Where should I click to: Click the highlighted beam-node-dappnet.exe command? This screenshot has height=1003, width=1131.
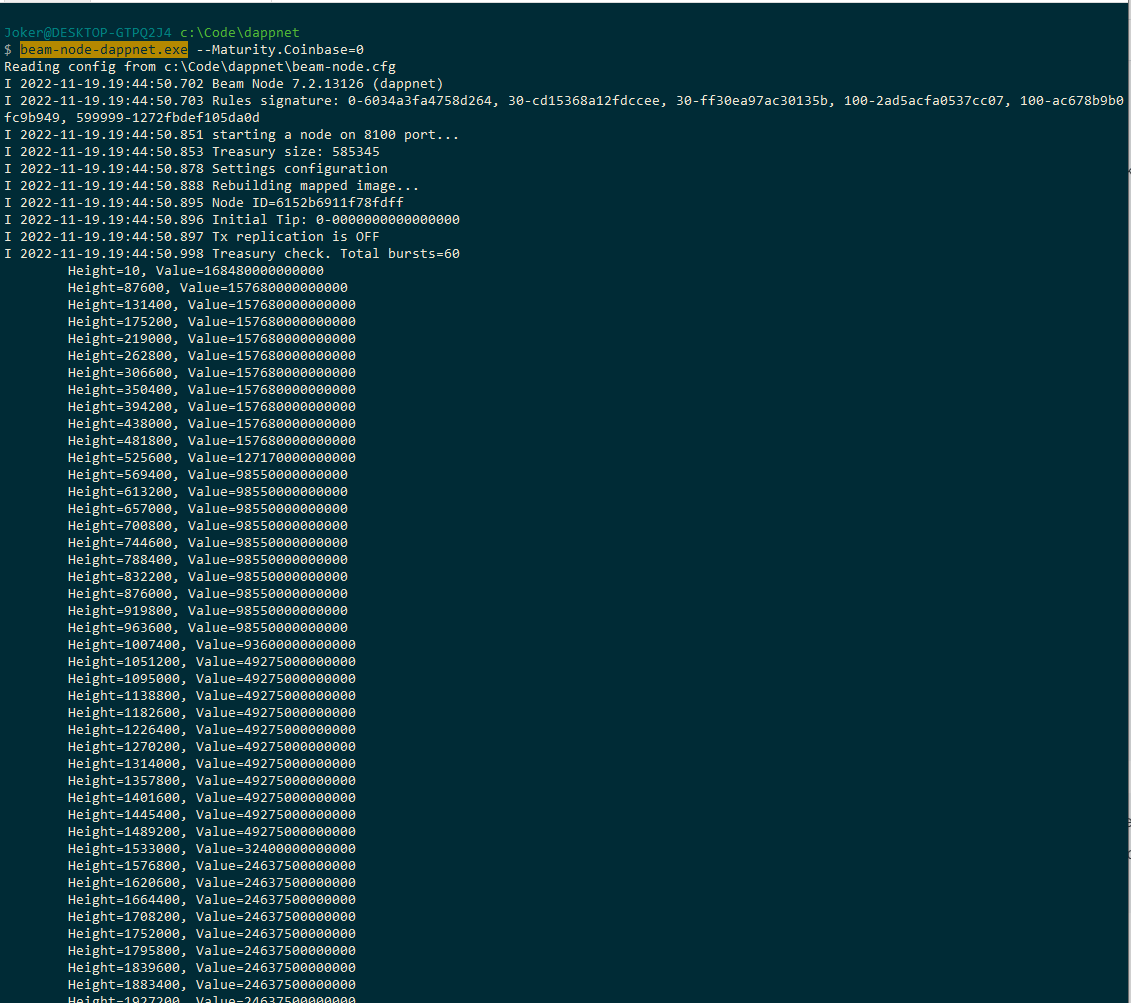(x=103, y=49)
